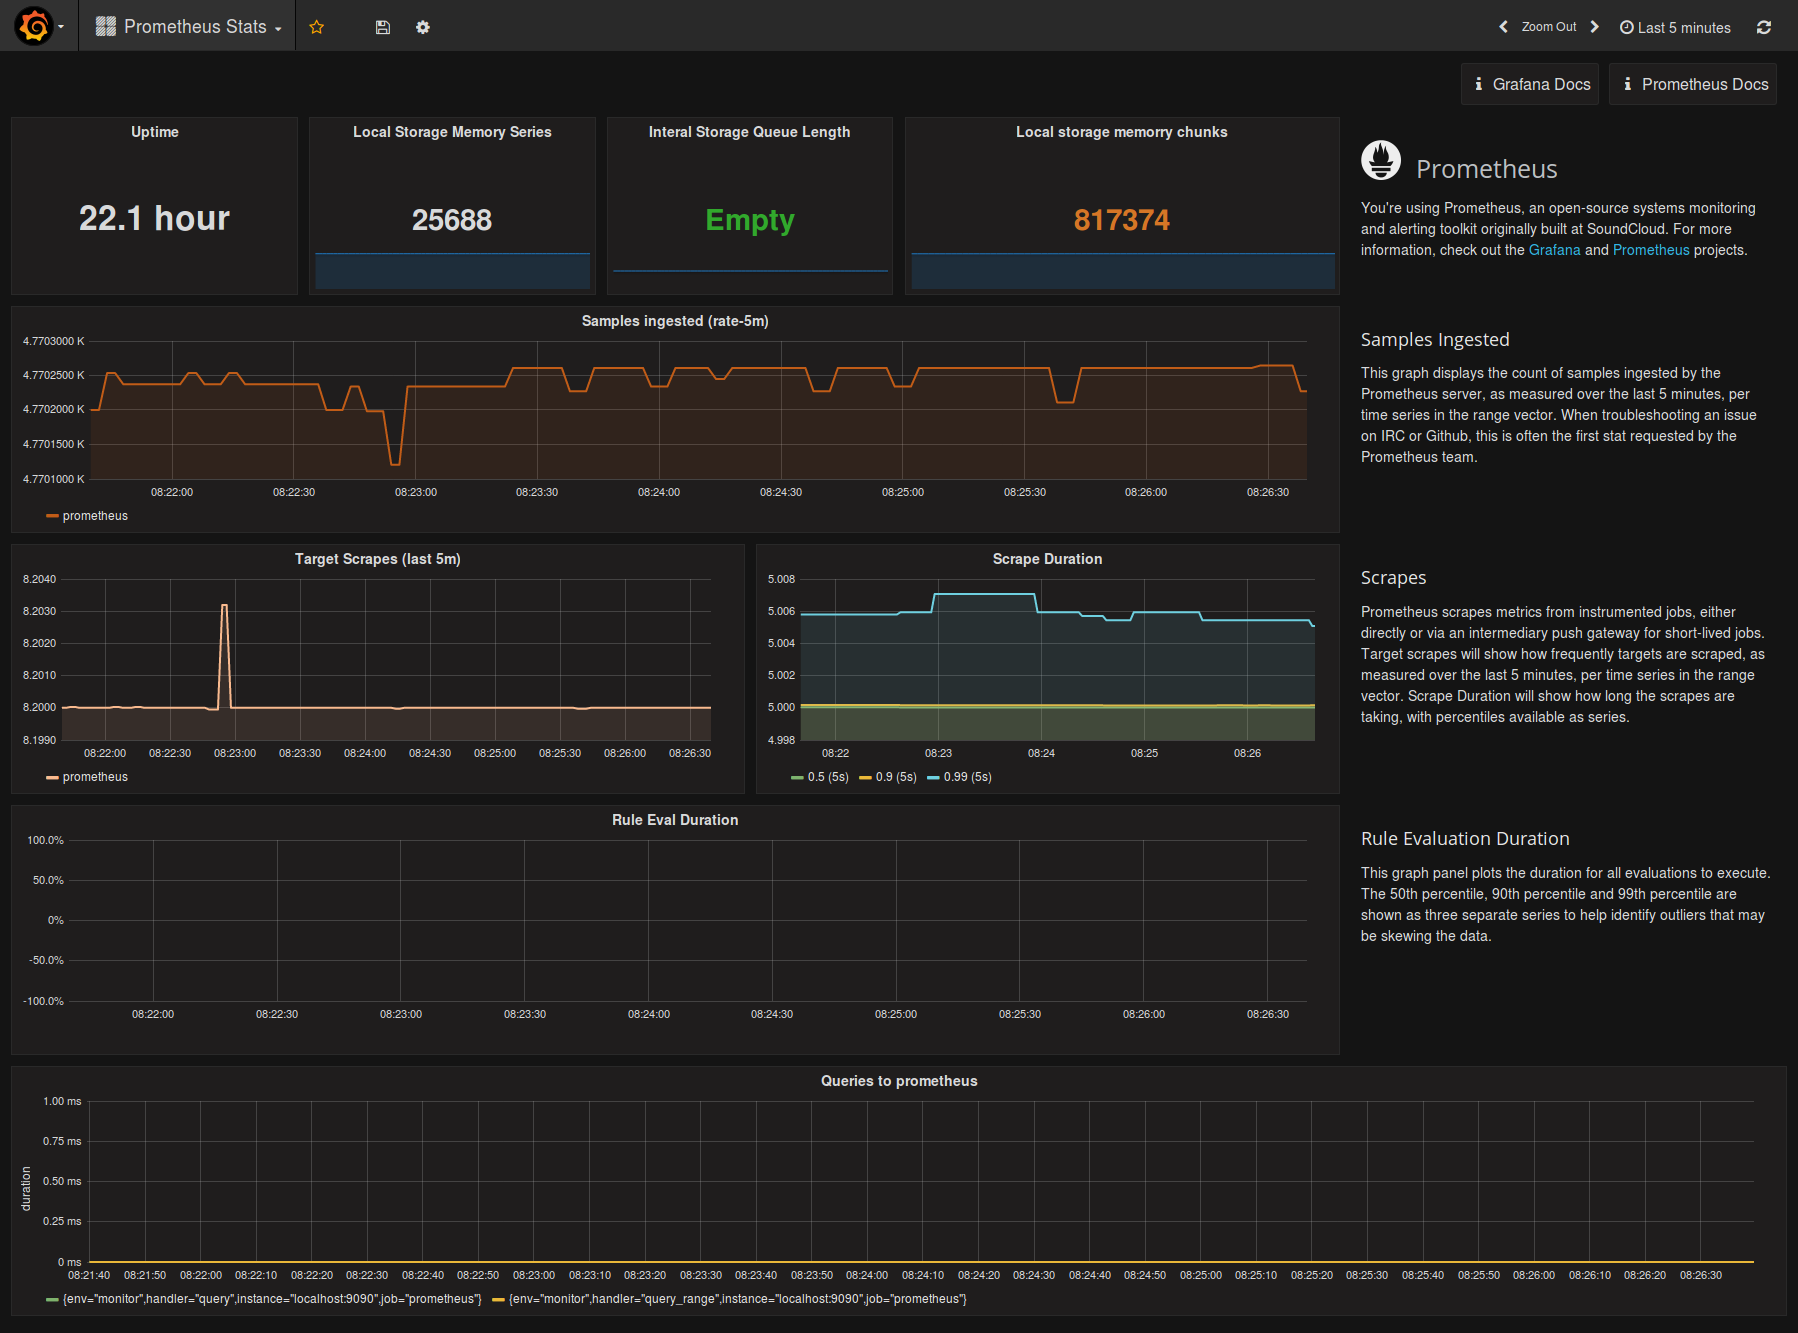Open dashboard settings gear icon
Viewport: 1798px width, 1333px height.
point(423,27)
